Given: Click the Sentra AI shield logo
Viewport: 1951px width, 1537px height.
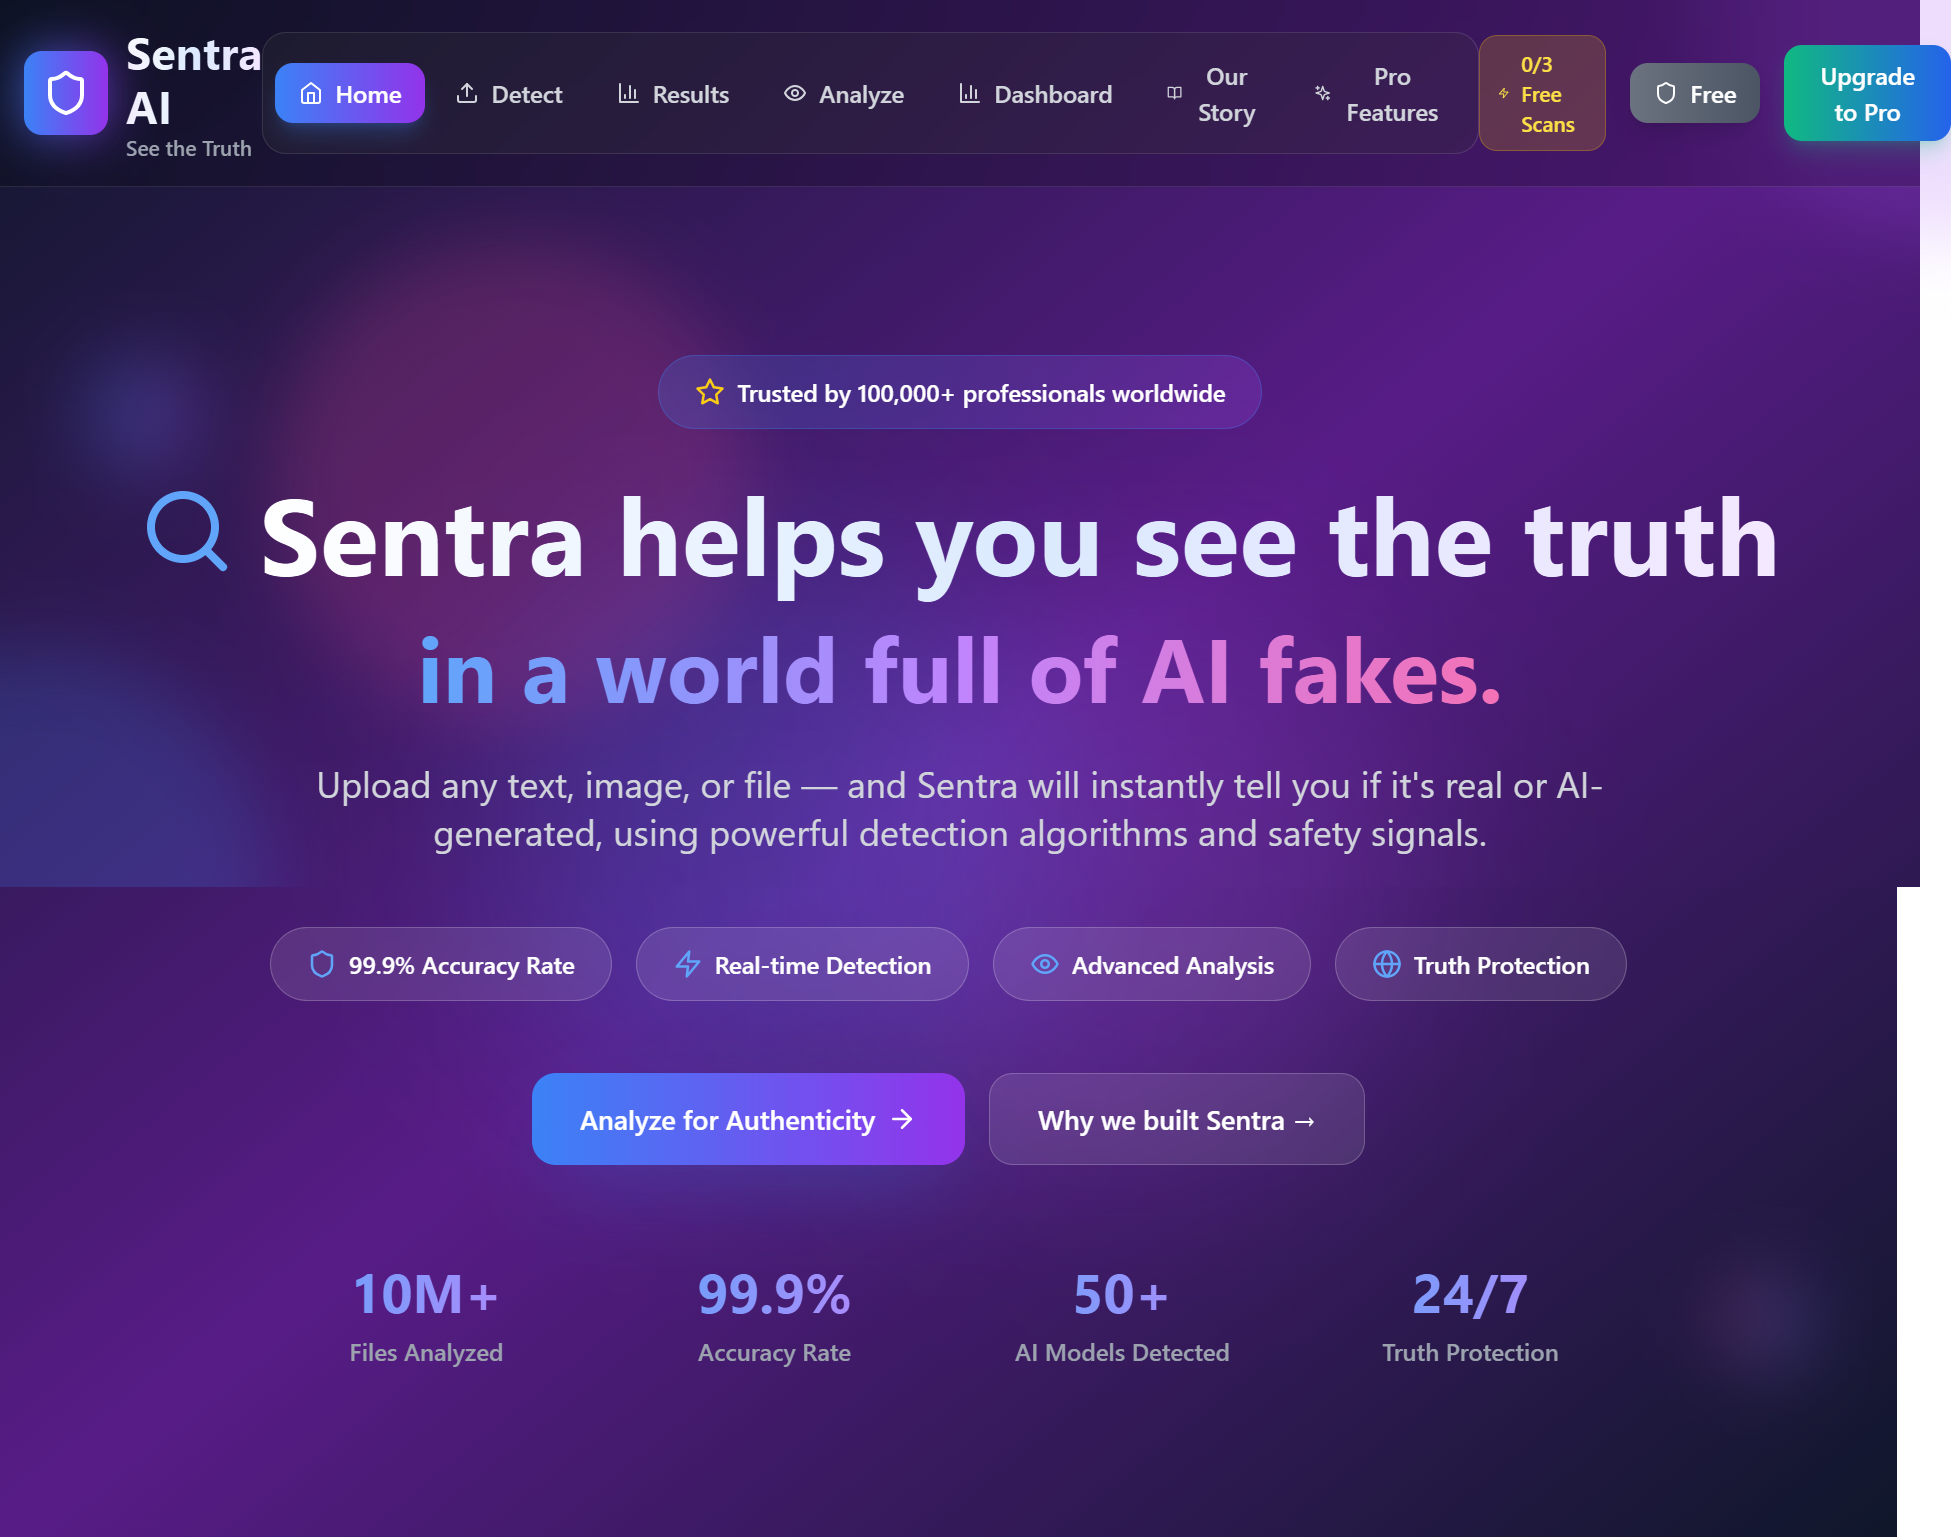Looking at the screenshot, I should coord(66,93).
